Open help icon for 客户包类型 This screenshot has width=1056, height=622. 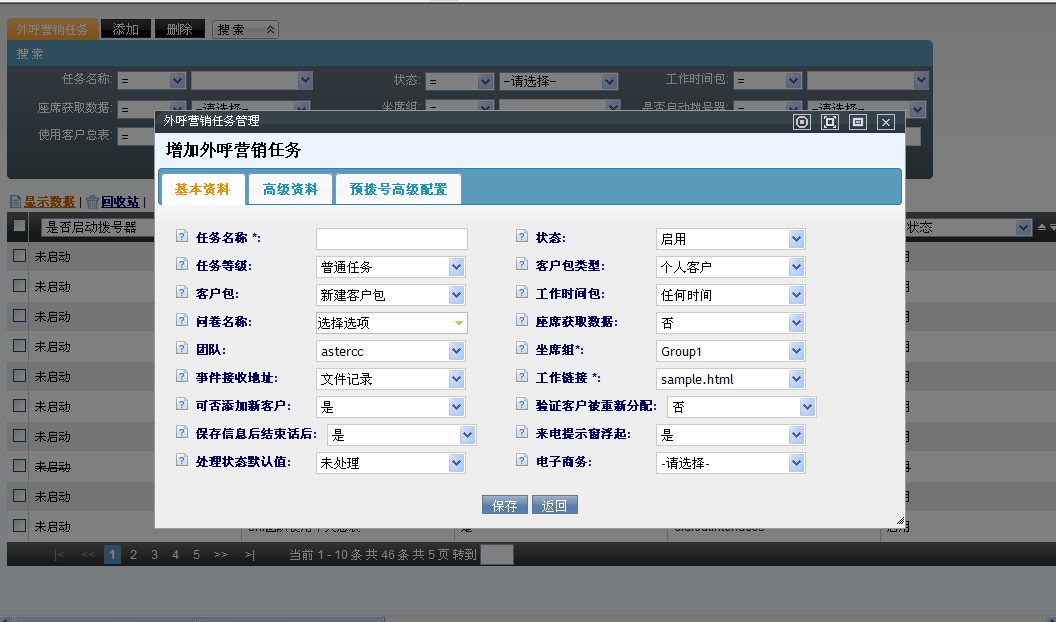tap(522, 265)
